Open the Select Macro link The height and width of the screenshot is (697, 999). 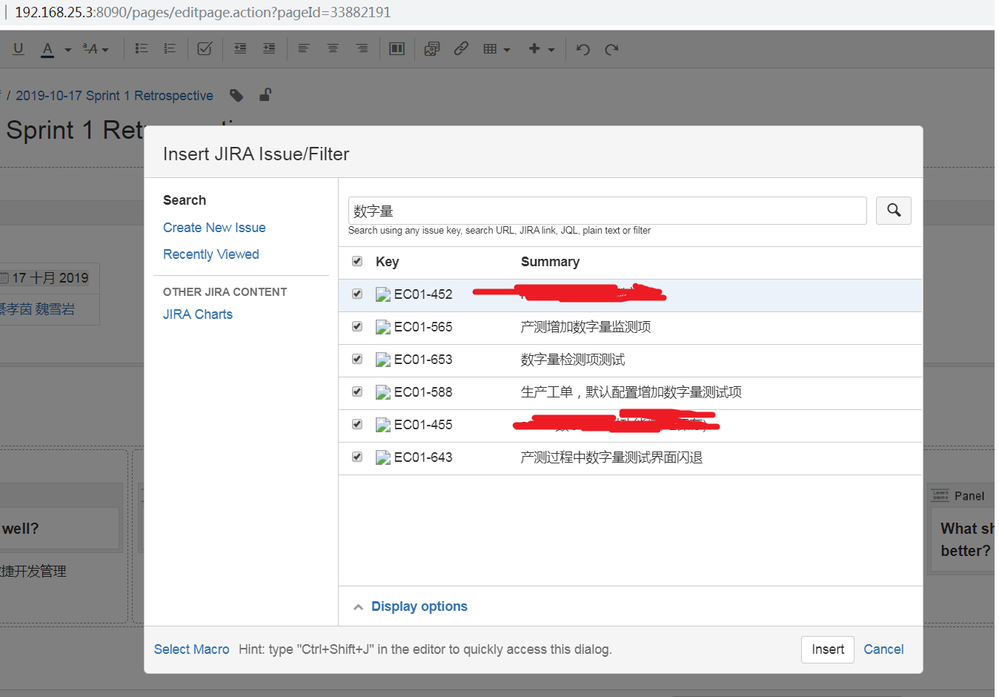[x=191, y=649]
